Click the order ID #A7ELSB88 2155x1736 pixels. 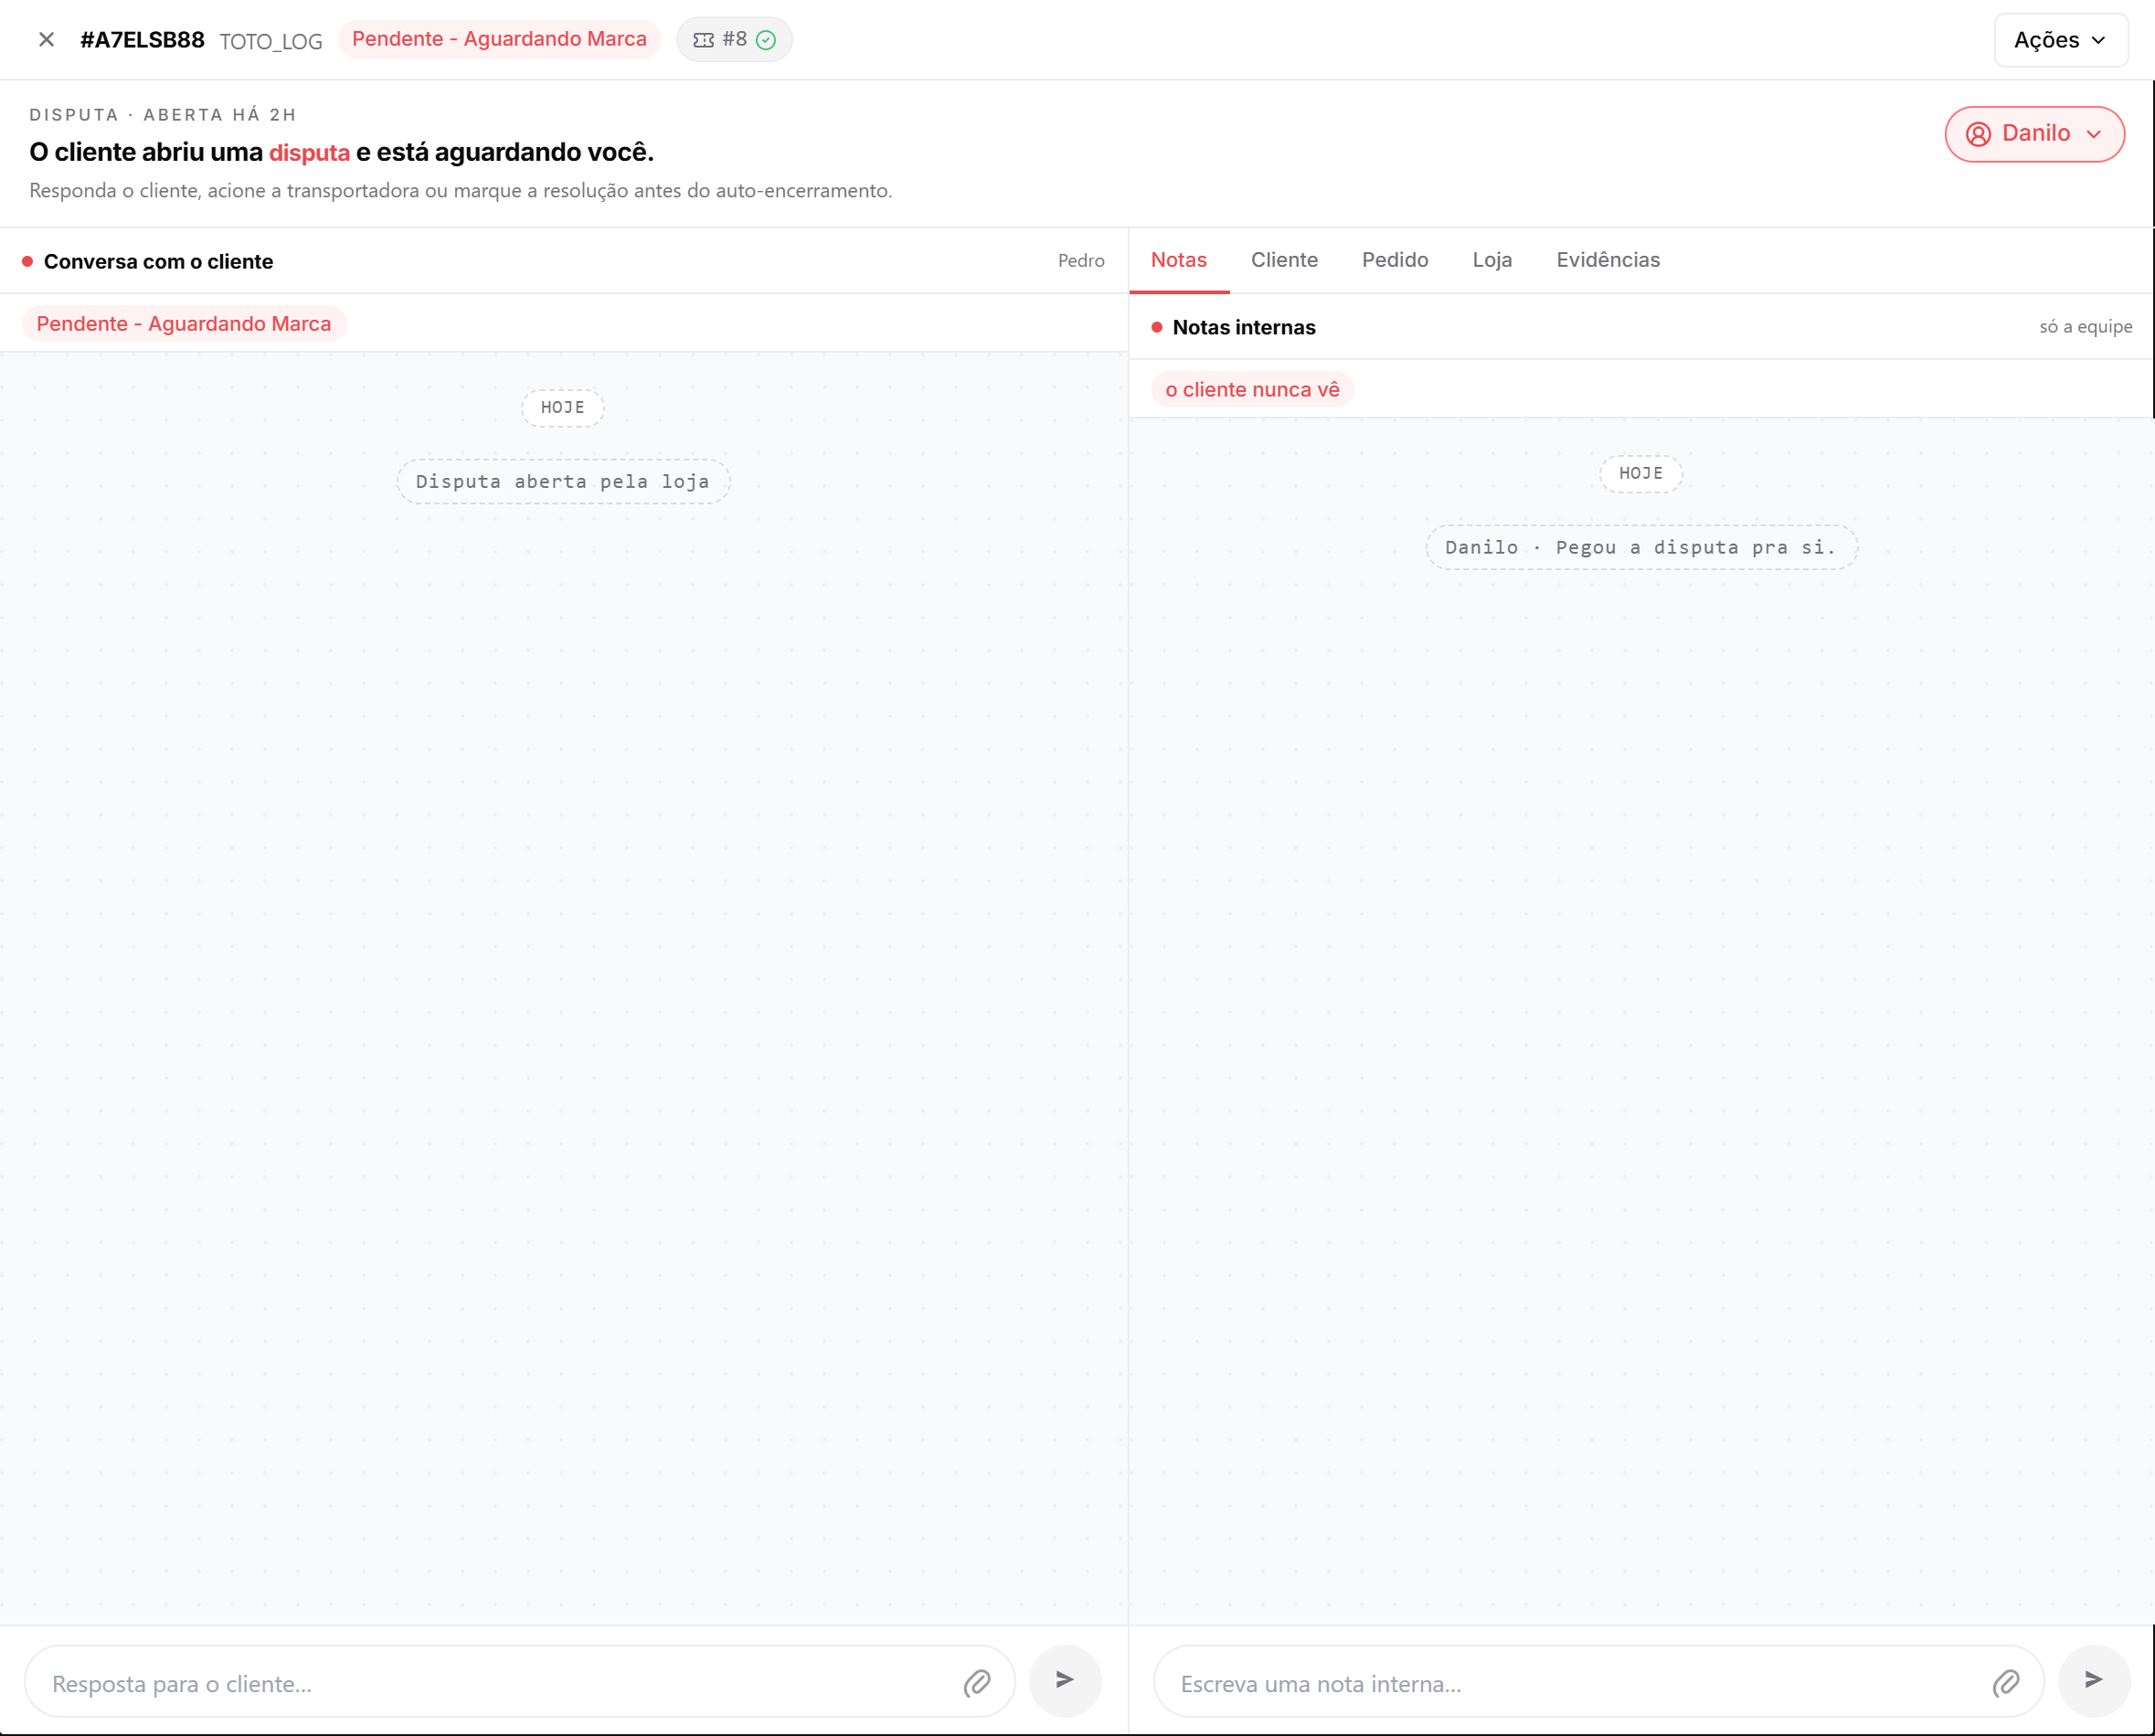pyautogui.click(x=142, y=40)
